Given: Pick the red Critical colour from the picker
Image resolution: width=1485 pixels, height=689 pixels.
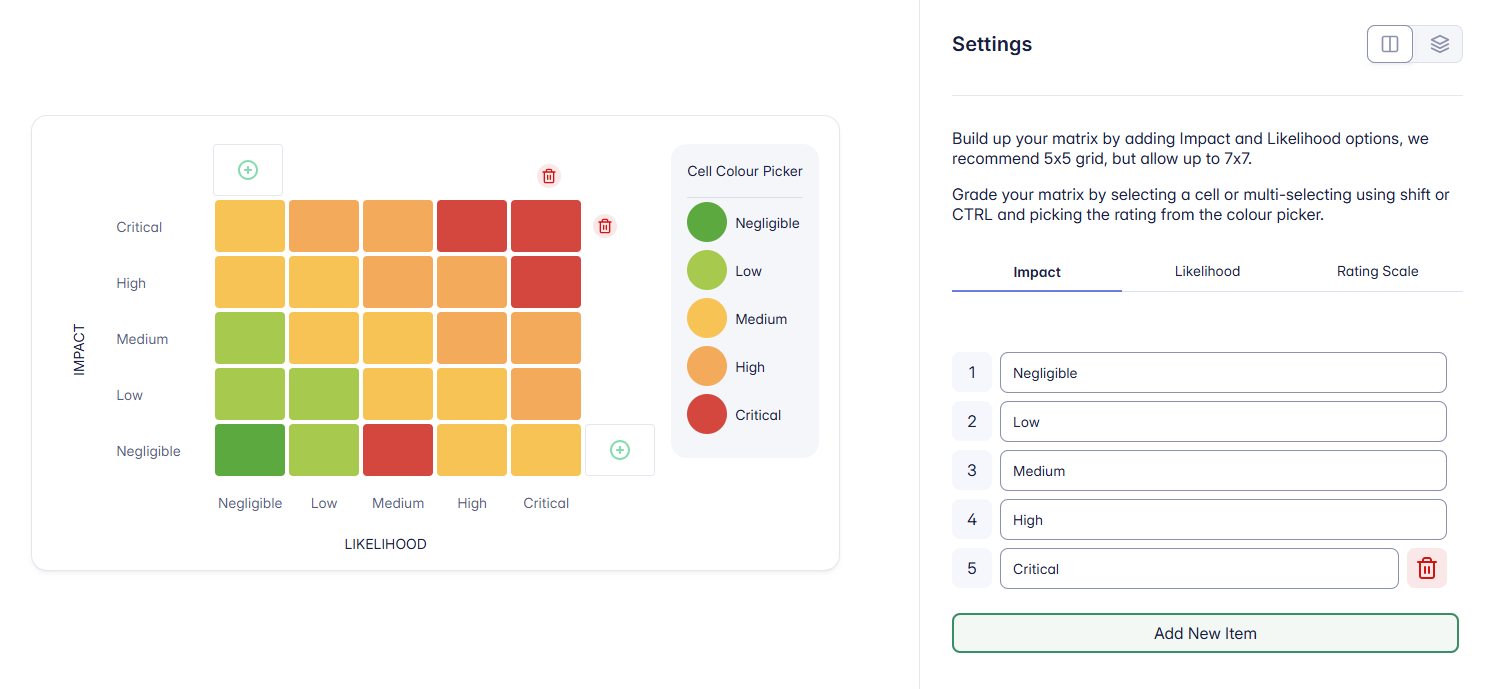Looking at the screenshot, I should click(707, 414).
